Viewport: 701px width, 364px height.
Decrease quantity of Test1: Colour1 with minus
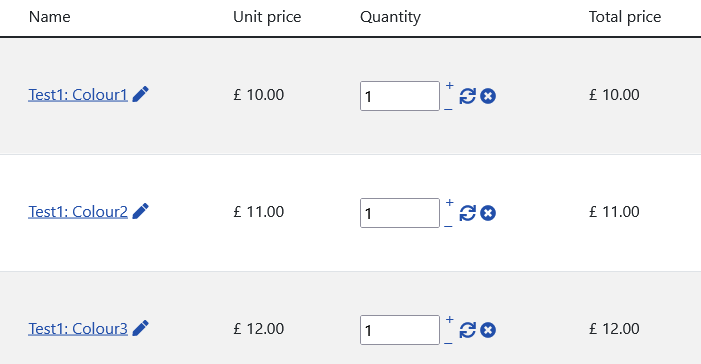pos(448,110)
